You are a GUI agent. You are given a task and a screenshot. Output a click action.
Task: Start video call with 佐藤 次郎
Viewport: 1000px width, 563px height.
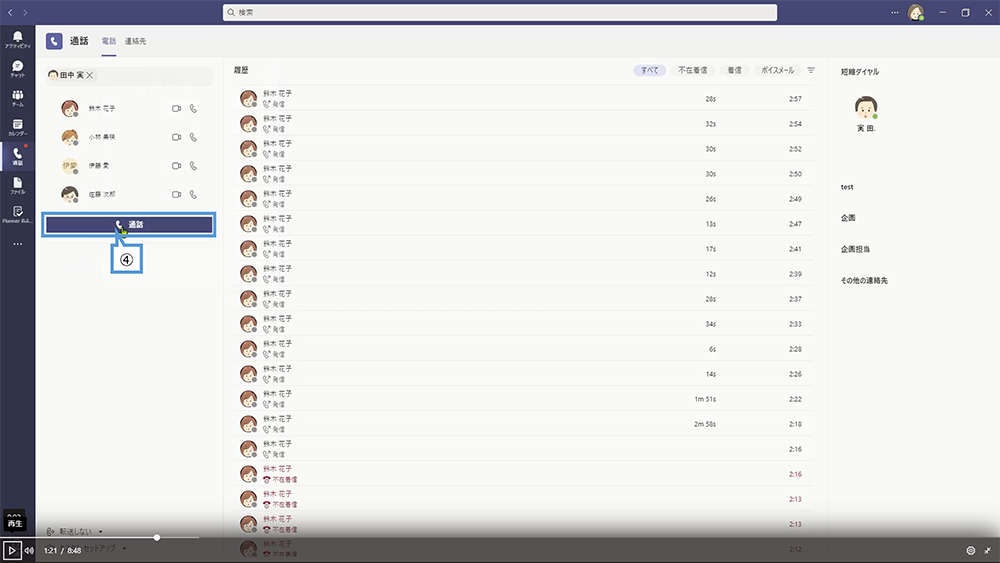click(176, 194)
